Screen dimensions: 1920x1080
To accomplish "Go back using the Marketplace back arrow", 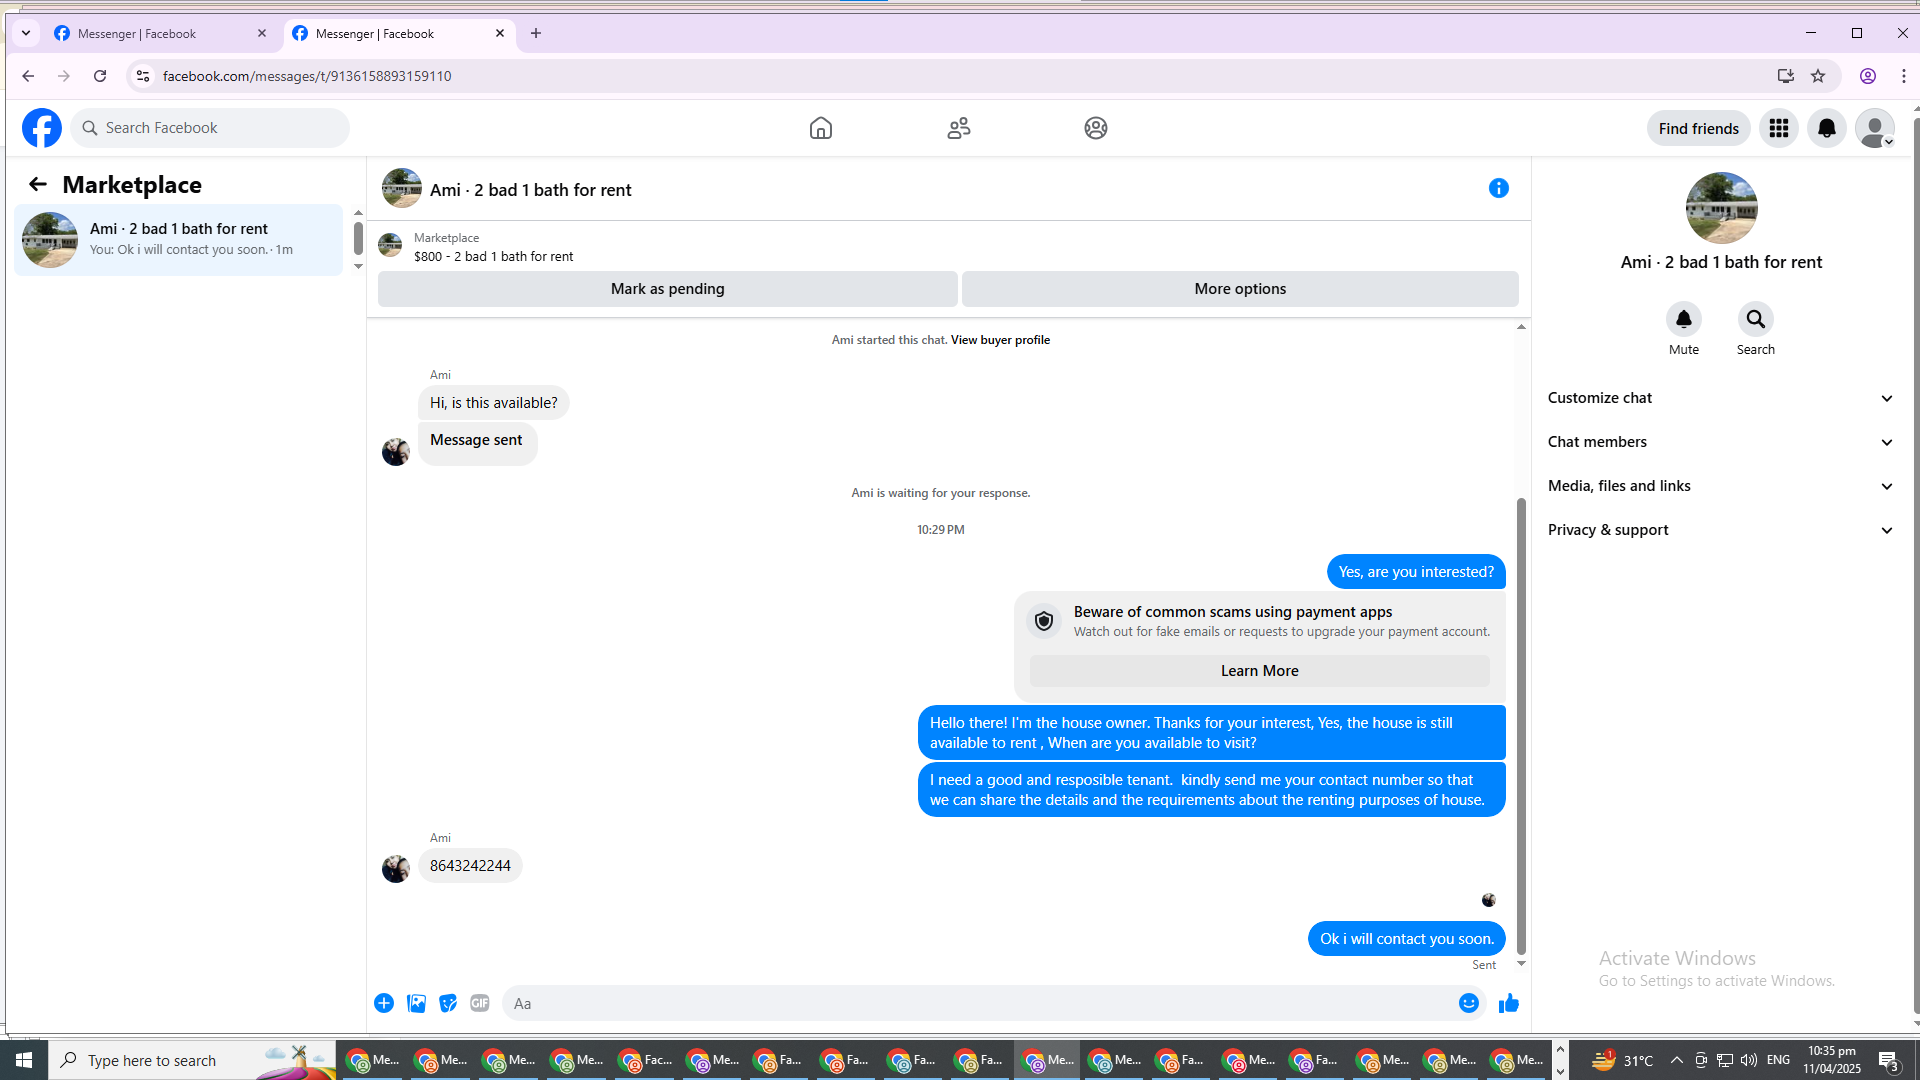I will point(38,184).
